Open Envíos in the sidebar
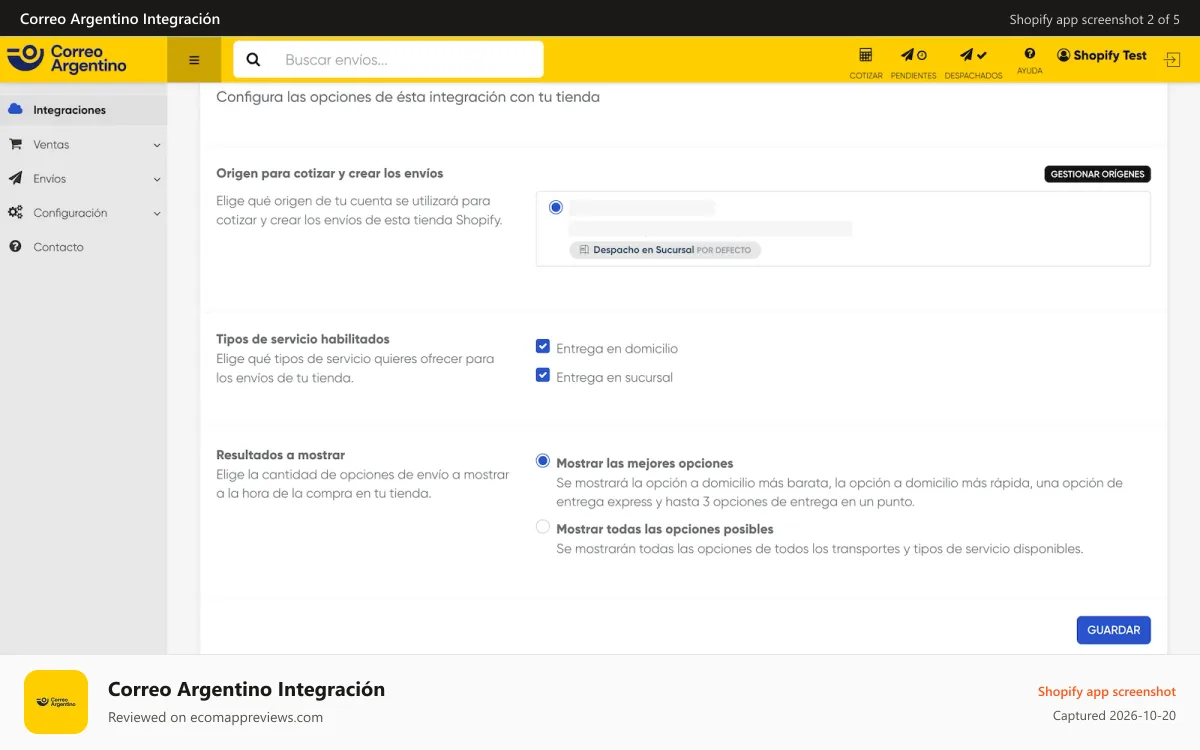This screenshot has height=750, width=1200. tap(84, 178)
